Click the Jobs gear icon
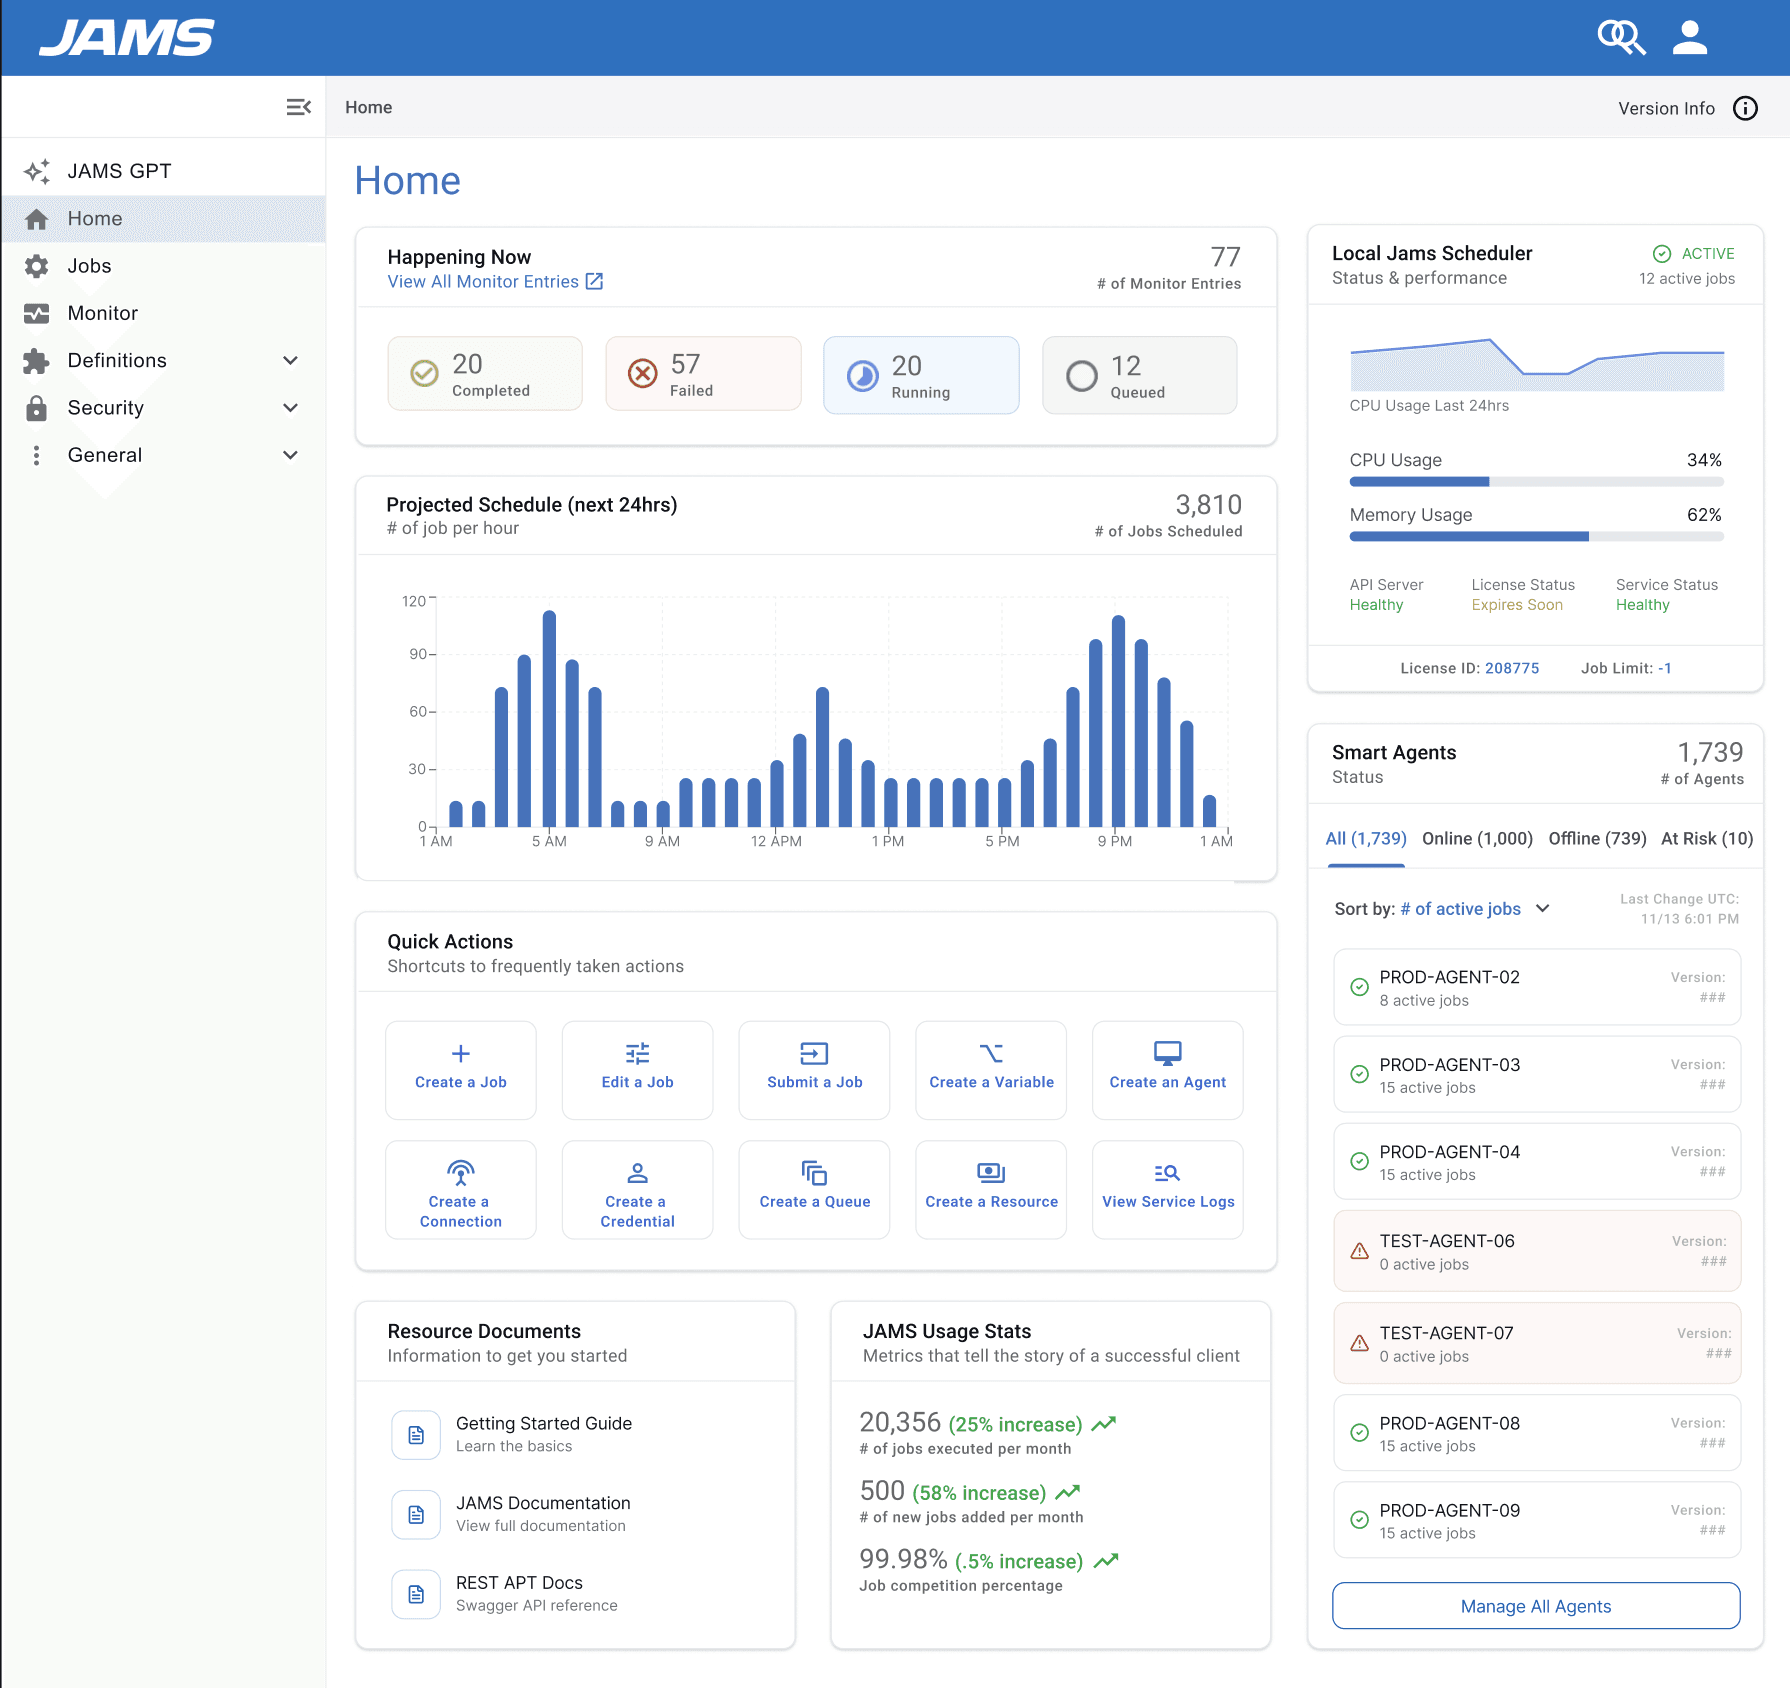The image size is (1790, 1688). click(x=37, y=266)
